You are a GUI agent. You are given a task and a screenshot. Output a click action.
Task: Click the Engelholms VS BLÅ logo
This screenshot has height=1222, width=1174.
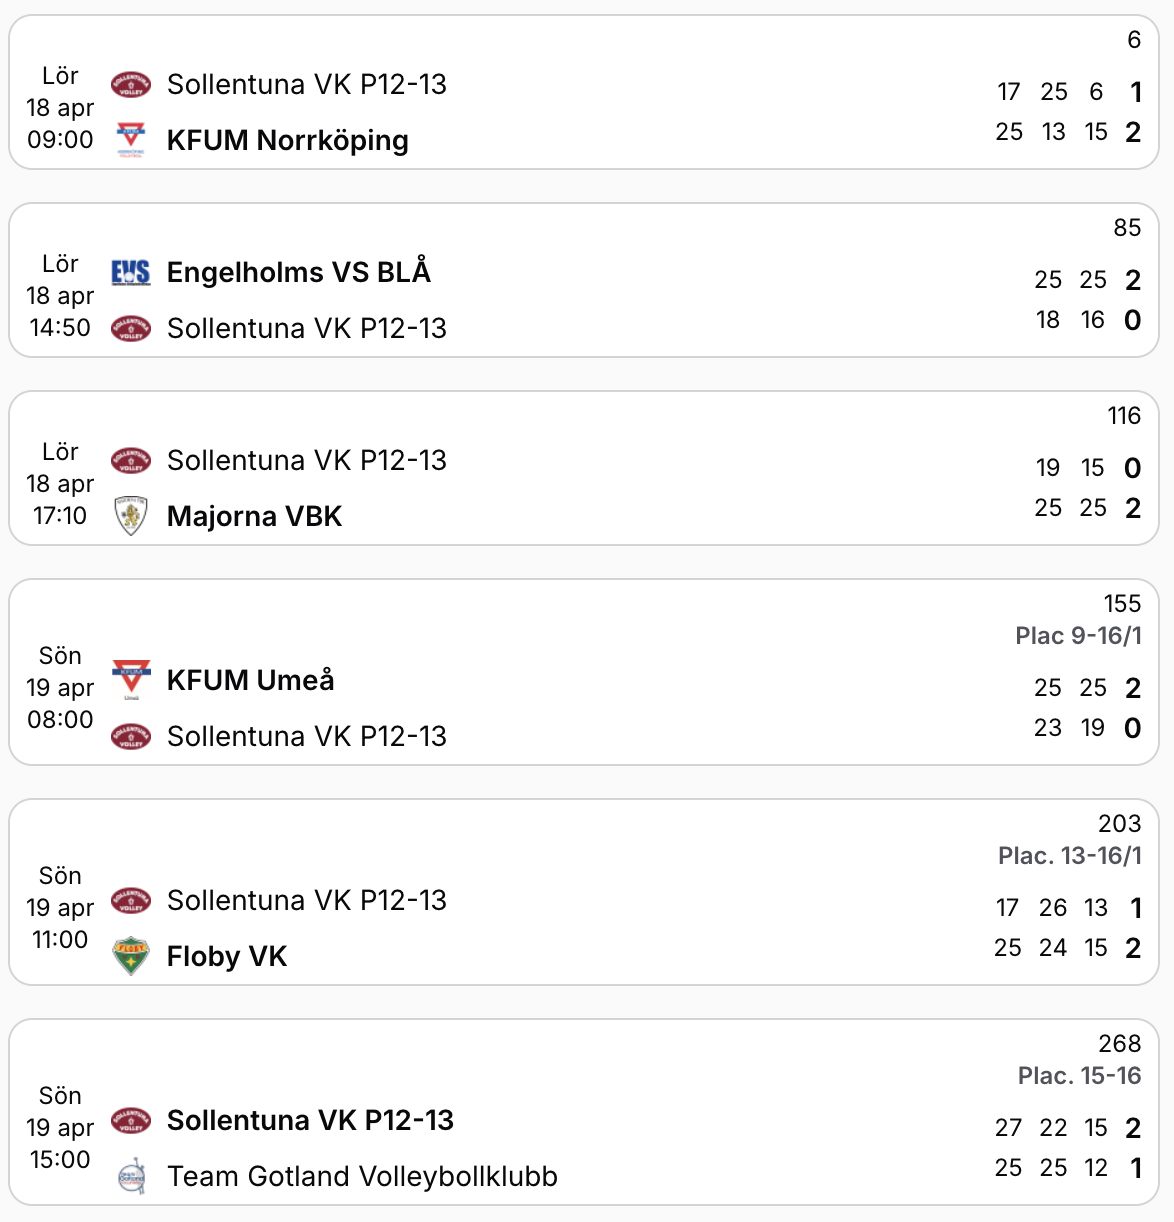point(131,272)
